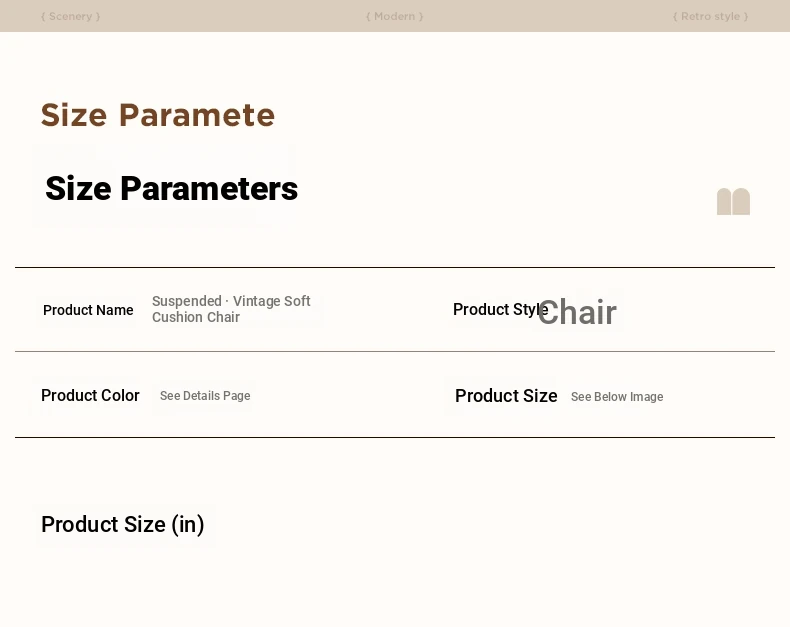Viewport: 790px width, 627px height.
Task: Click the Product Color label
Action: click(90, 396)
